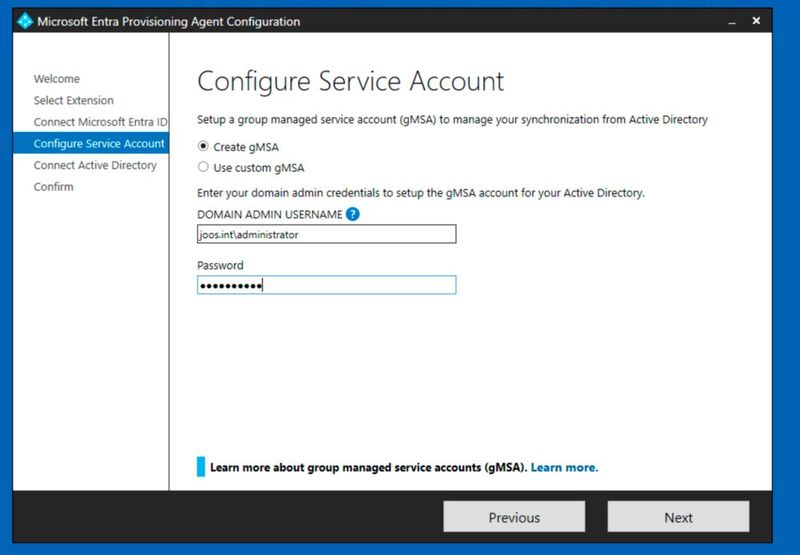This screenshot has height=555, width=800.
Task: Select the Use custom gMSA radio option
Action: [203, 167]
